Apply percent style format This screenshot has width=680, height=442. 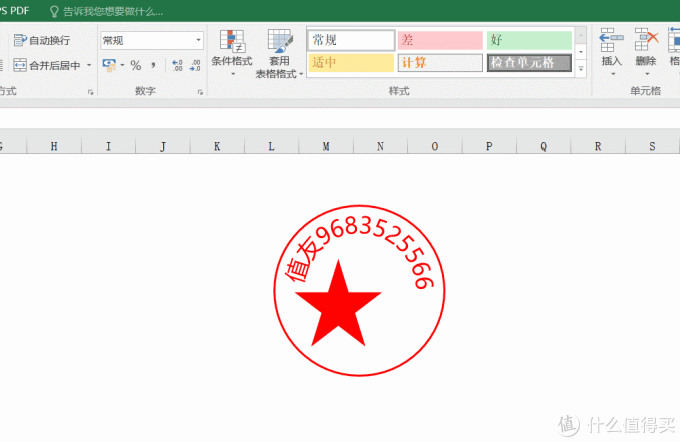(136, 65)
